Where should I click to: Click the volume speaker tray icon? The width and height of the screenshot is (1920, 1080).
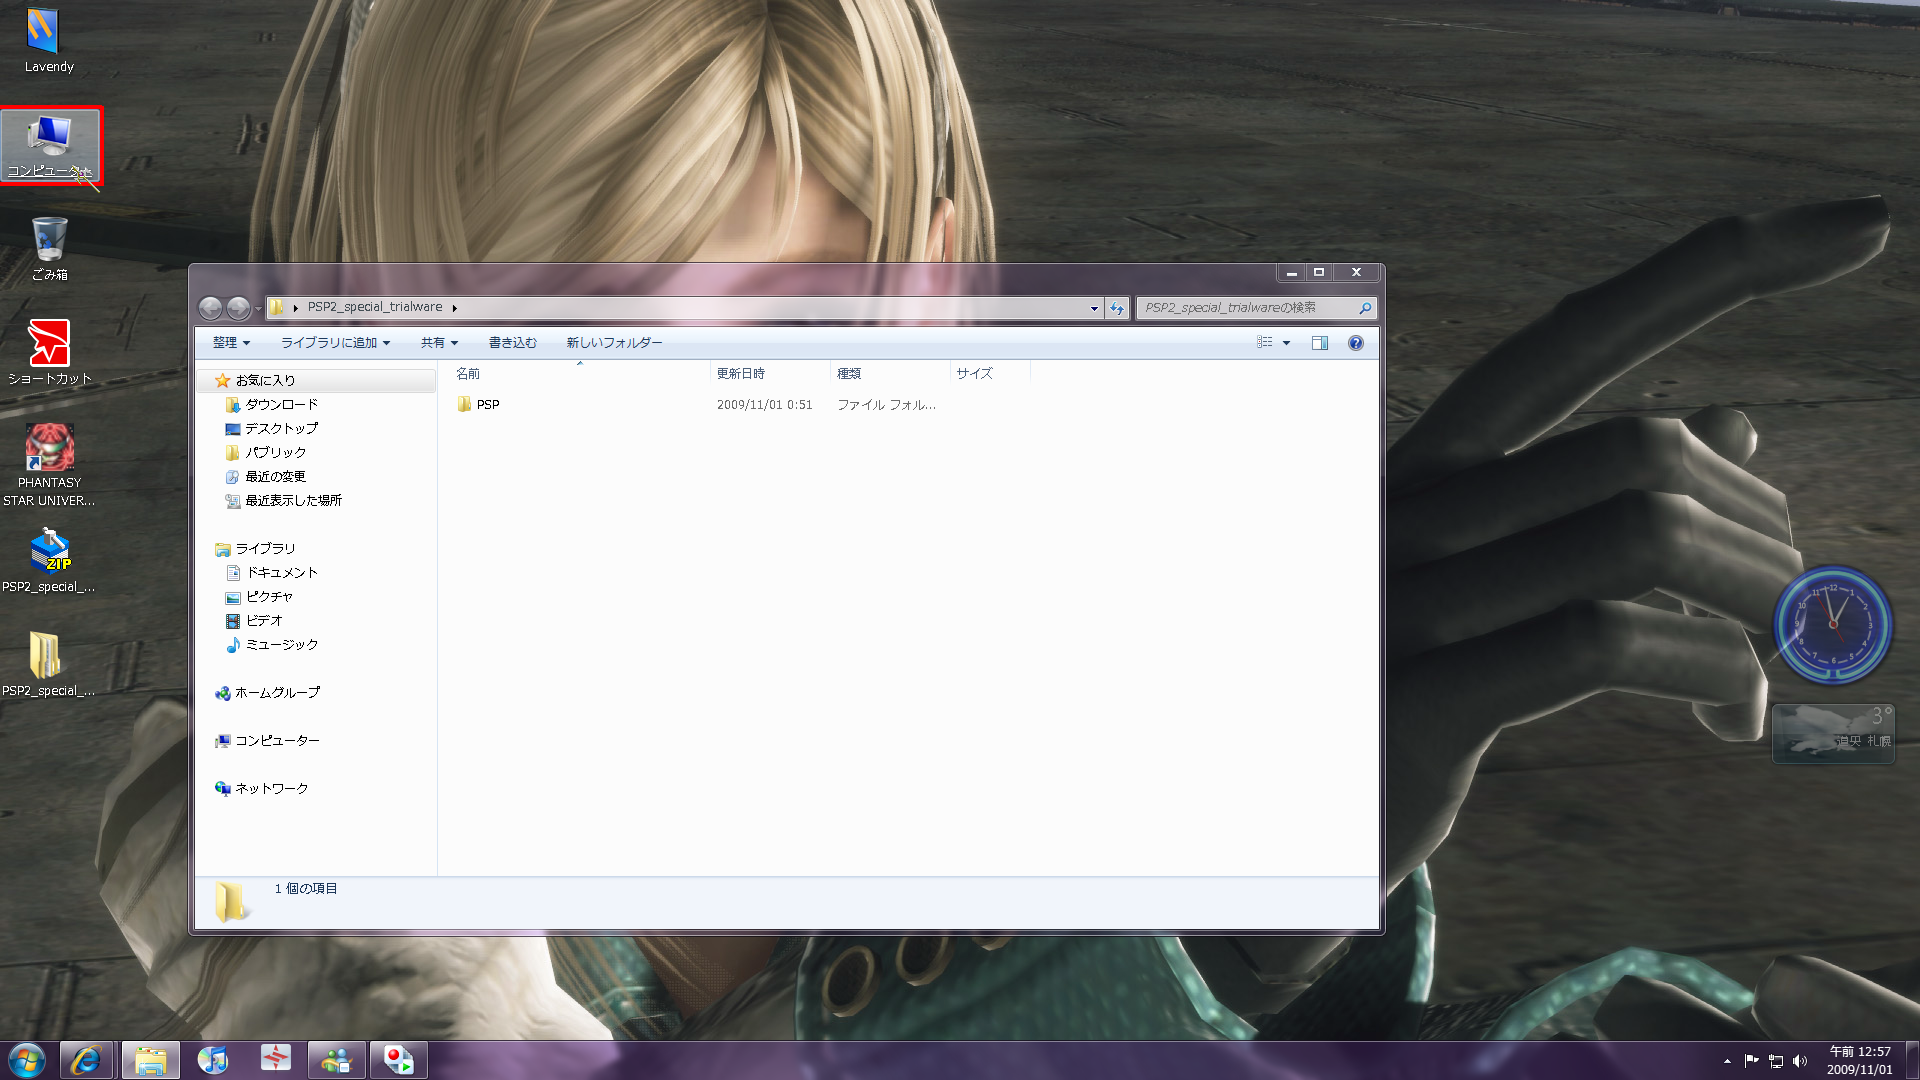1800,1061
